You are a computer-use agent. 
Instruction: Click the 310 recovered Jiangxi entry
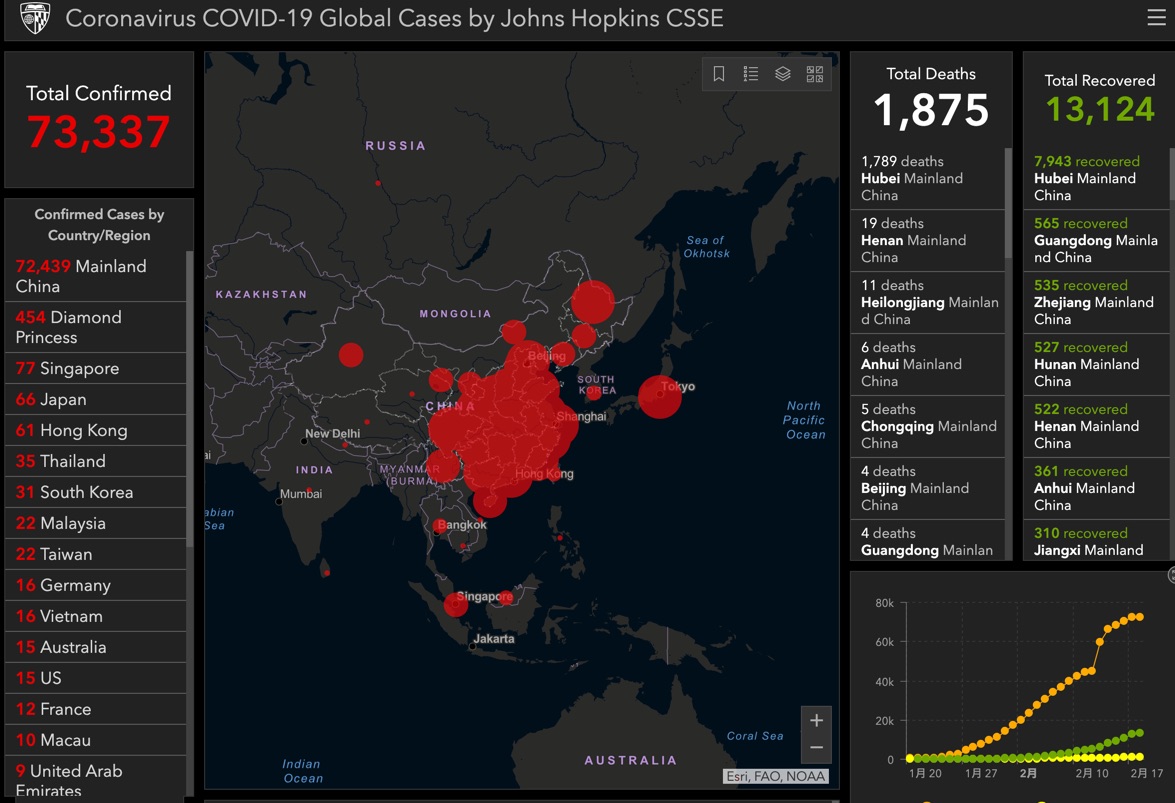click(x=1096, y=541)
